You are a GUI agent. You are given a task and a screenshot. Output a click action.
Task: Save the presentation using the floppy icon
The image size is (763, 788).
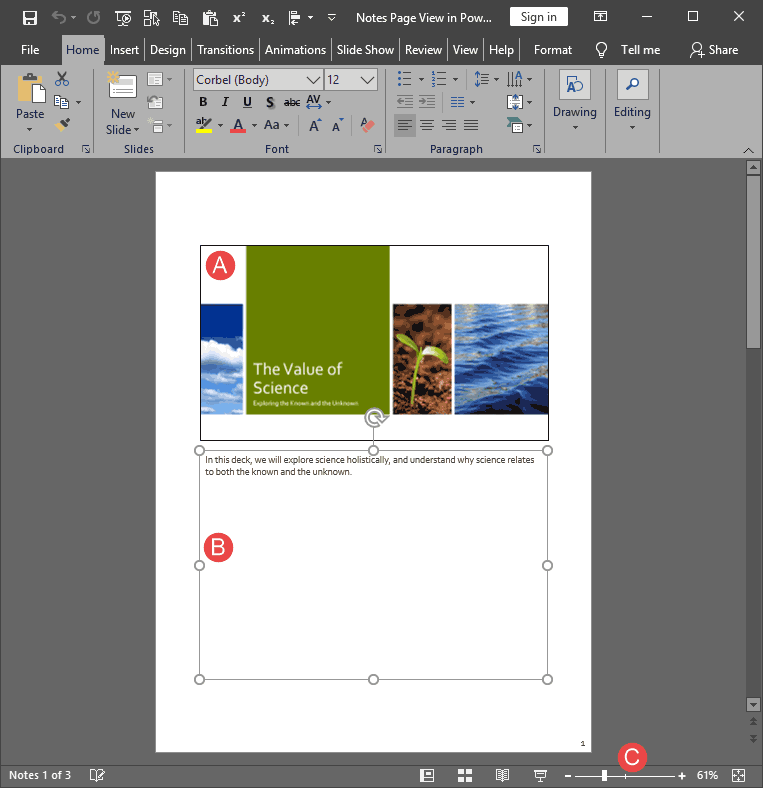[x=30, y=17]
